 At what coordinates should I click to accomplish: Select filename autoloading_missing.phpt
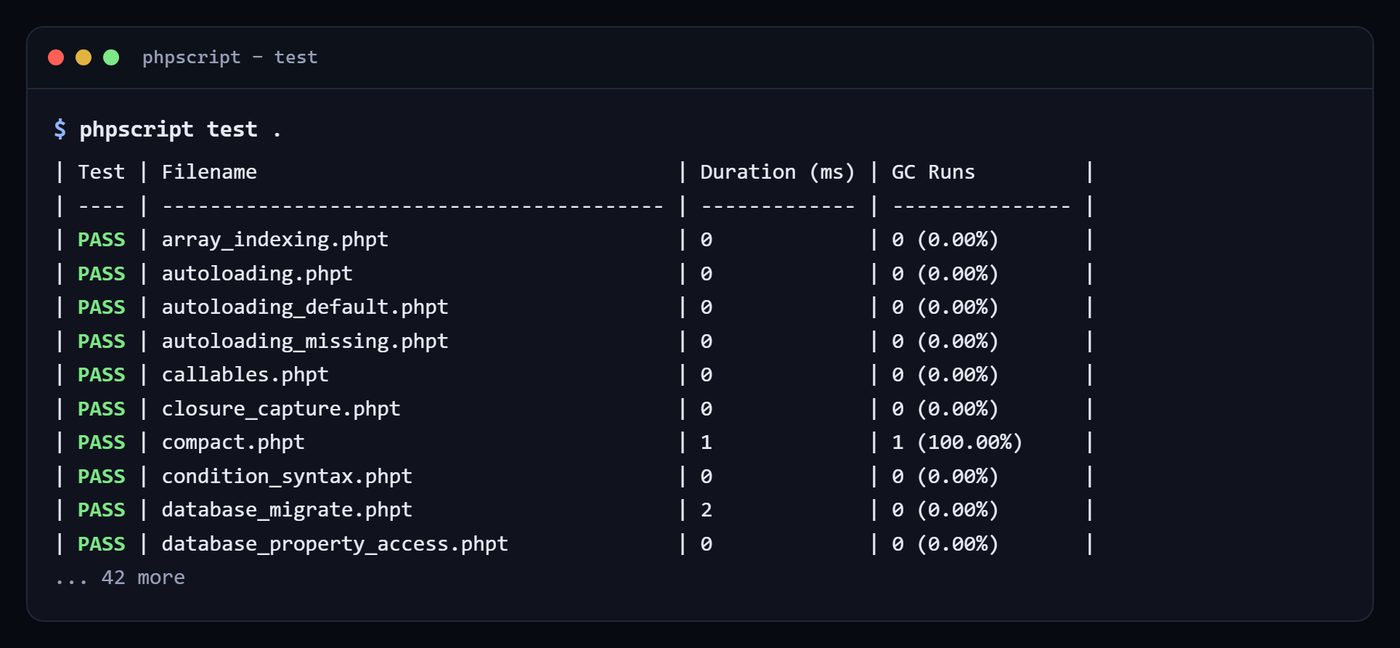point(305,341)
